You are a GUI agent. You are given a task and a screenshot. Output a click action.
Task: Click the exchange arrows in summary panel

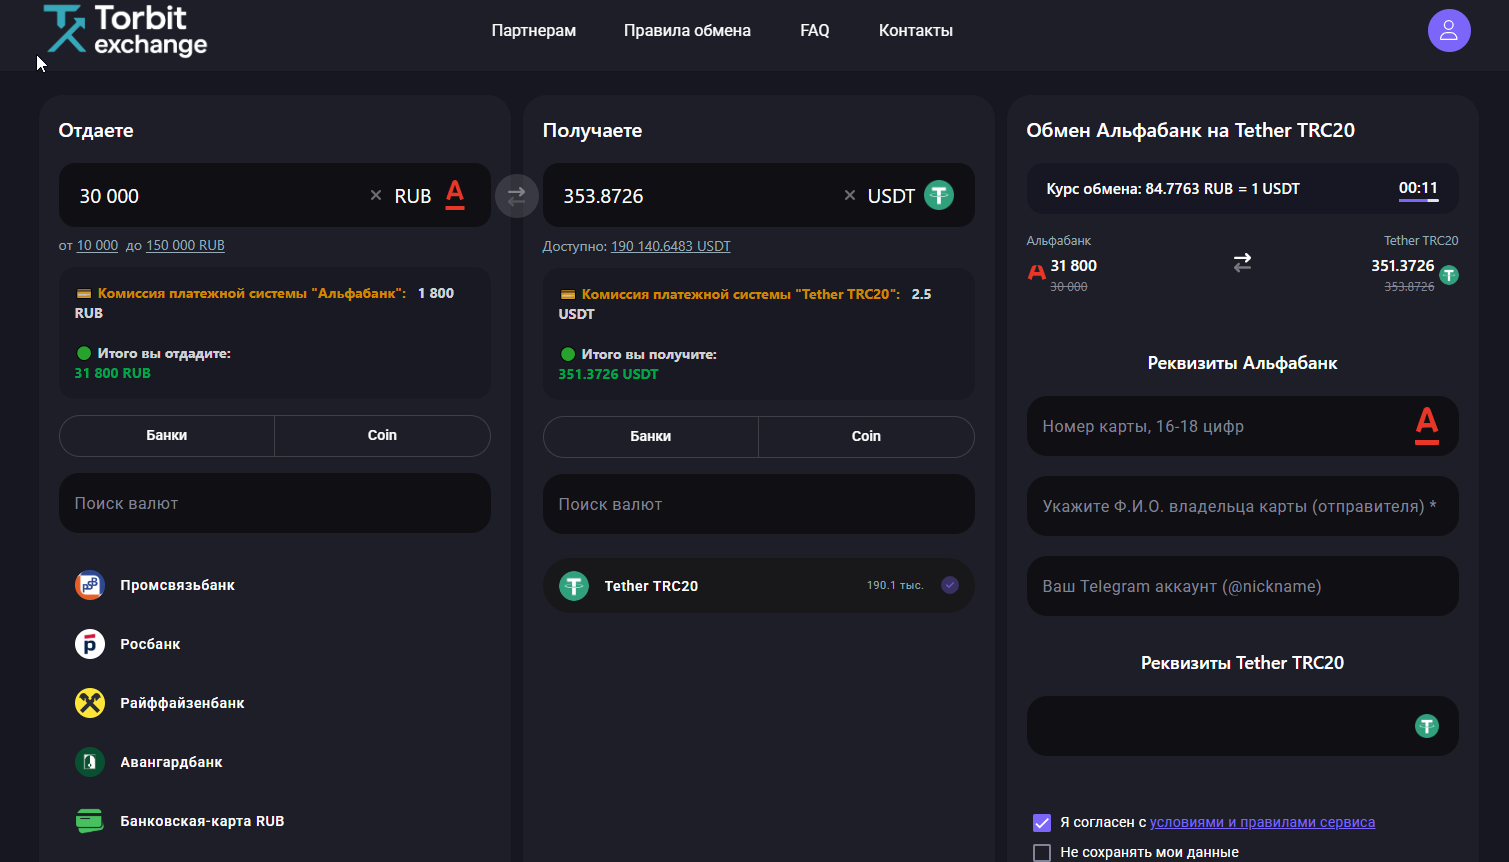[x=1242, y=263]
